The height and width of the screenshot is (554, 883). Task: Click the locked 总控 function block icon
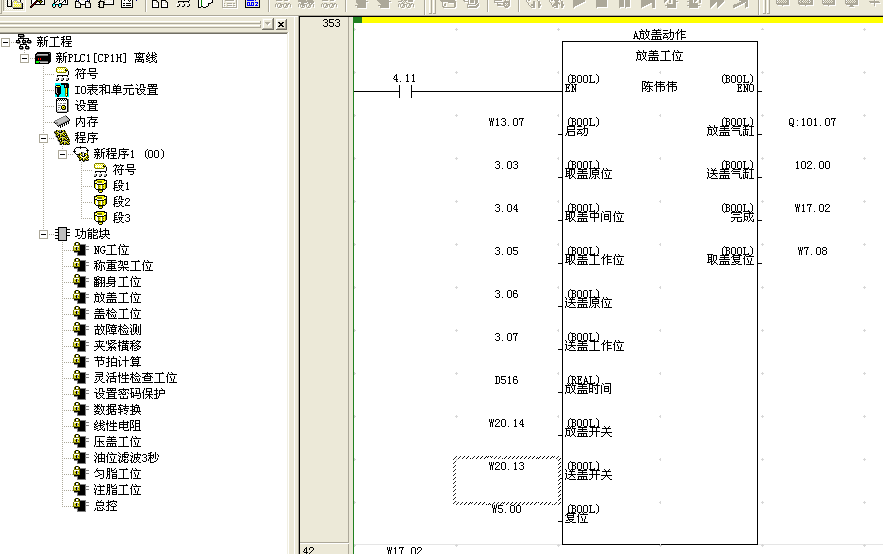(81, 506)
